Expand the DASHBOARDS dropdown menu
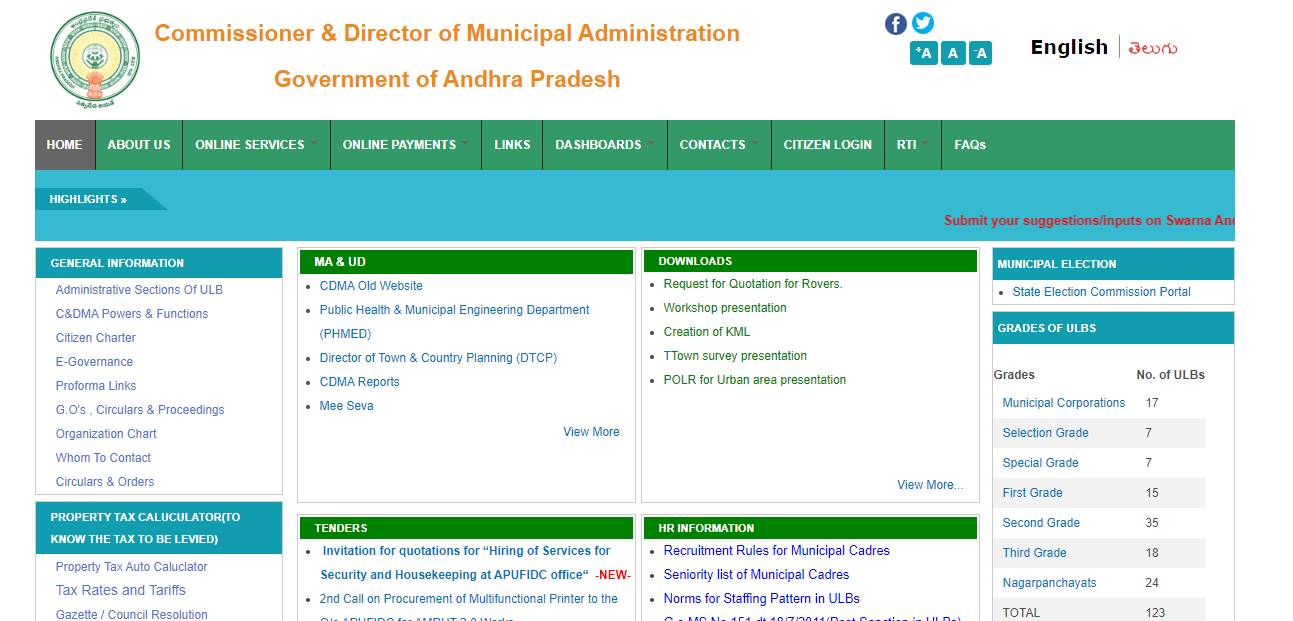The height and width of the screenshot is (621, 1293). pos(605,145)
